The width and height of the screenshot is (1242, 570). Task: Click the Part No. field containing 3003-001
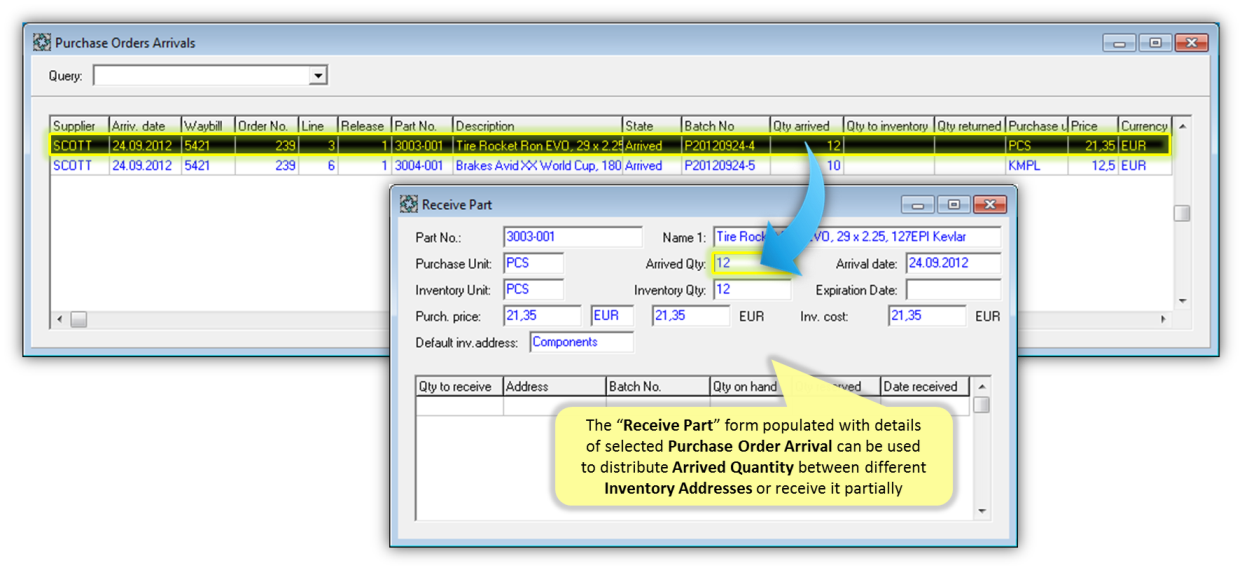[x=573, y=237]
